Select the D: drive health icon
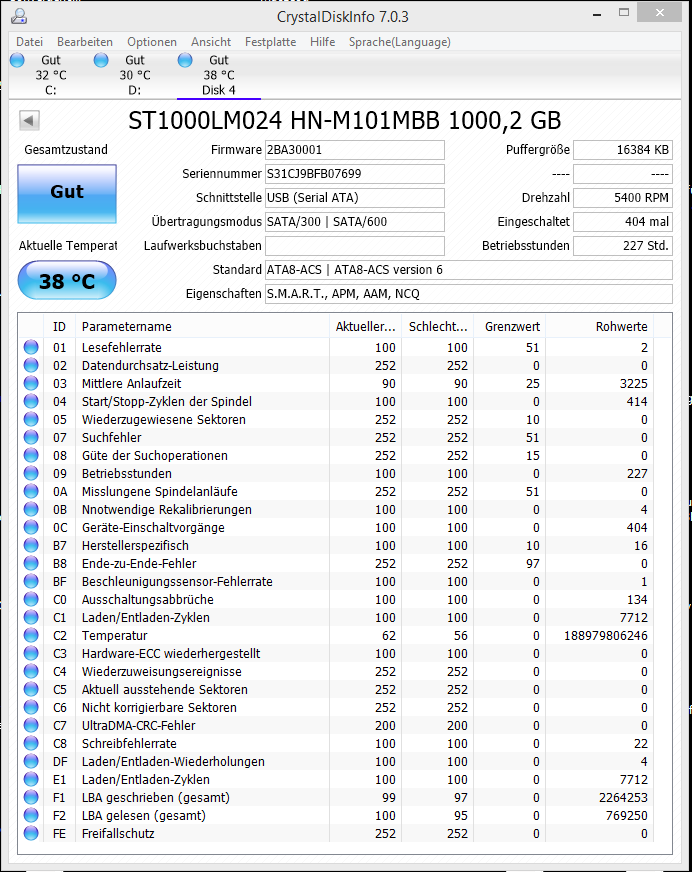The image size is (692, 872). coord(100,60)
